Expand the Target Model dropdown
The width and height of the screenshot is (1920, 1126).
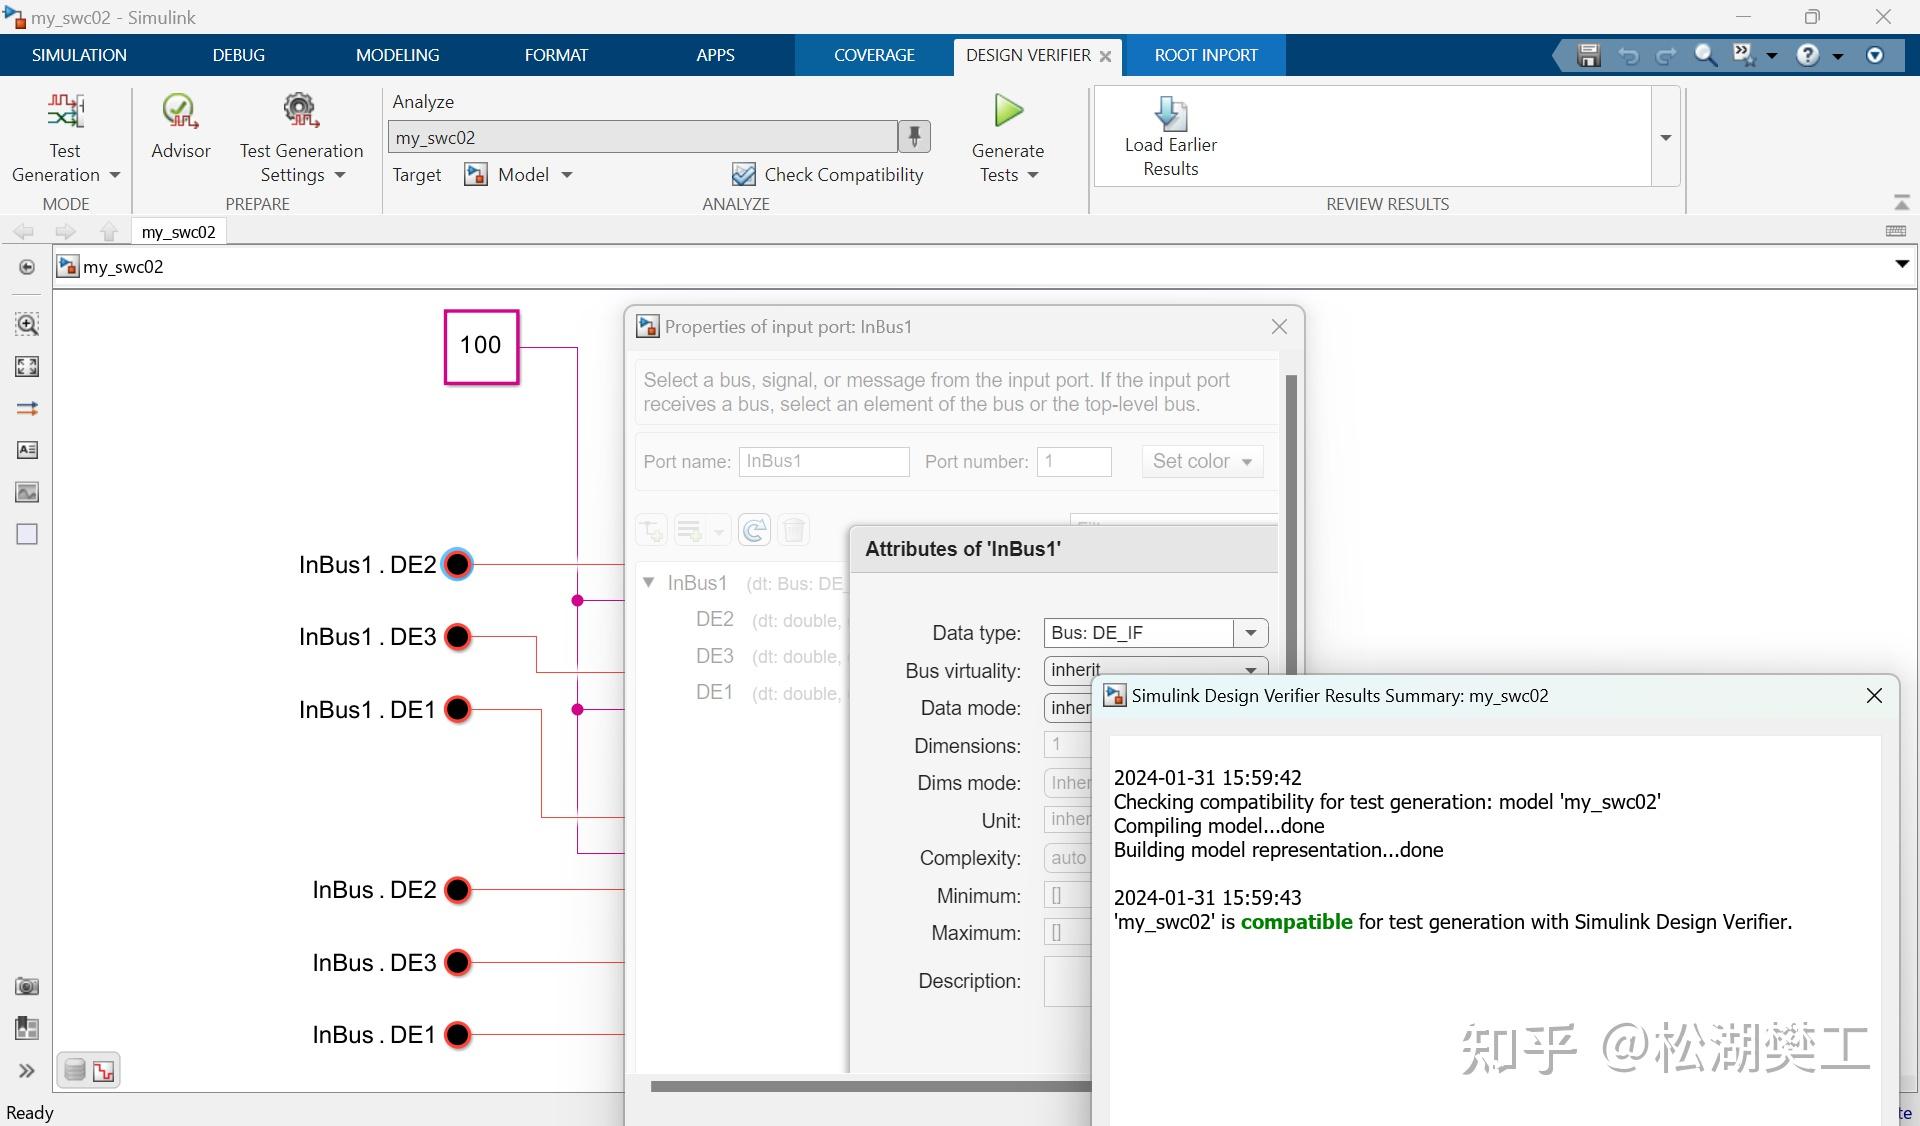pos(567,175)
